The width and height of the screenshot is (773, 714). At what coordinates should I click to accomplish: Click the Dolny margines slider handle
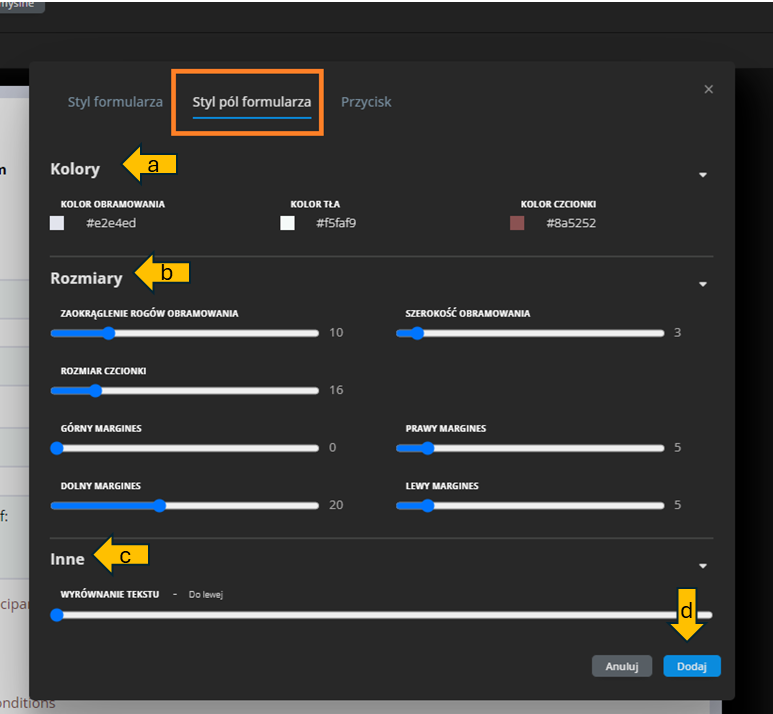pos(160,506)
